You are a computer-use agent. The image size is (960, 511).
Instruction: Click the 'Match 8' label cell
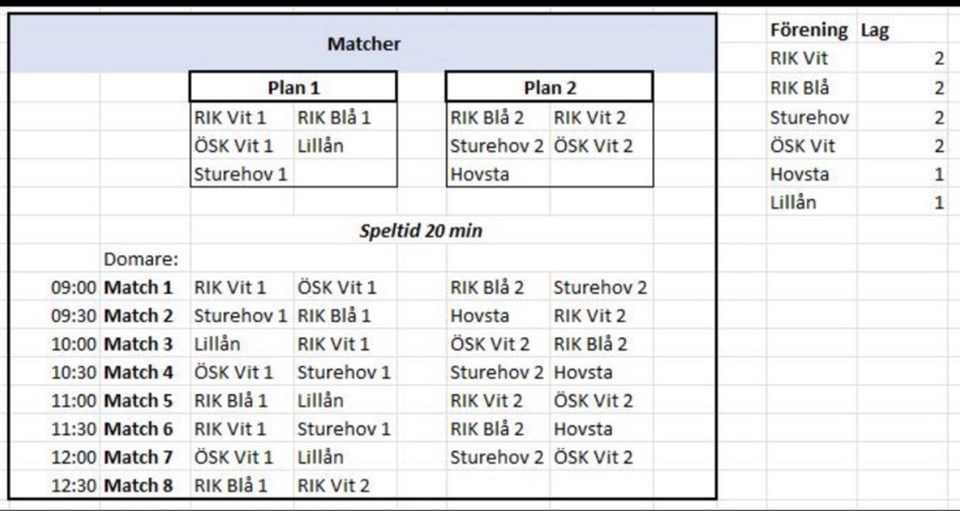tap(139, 486)
